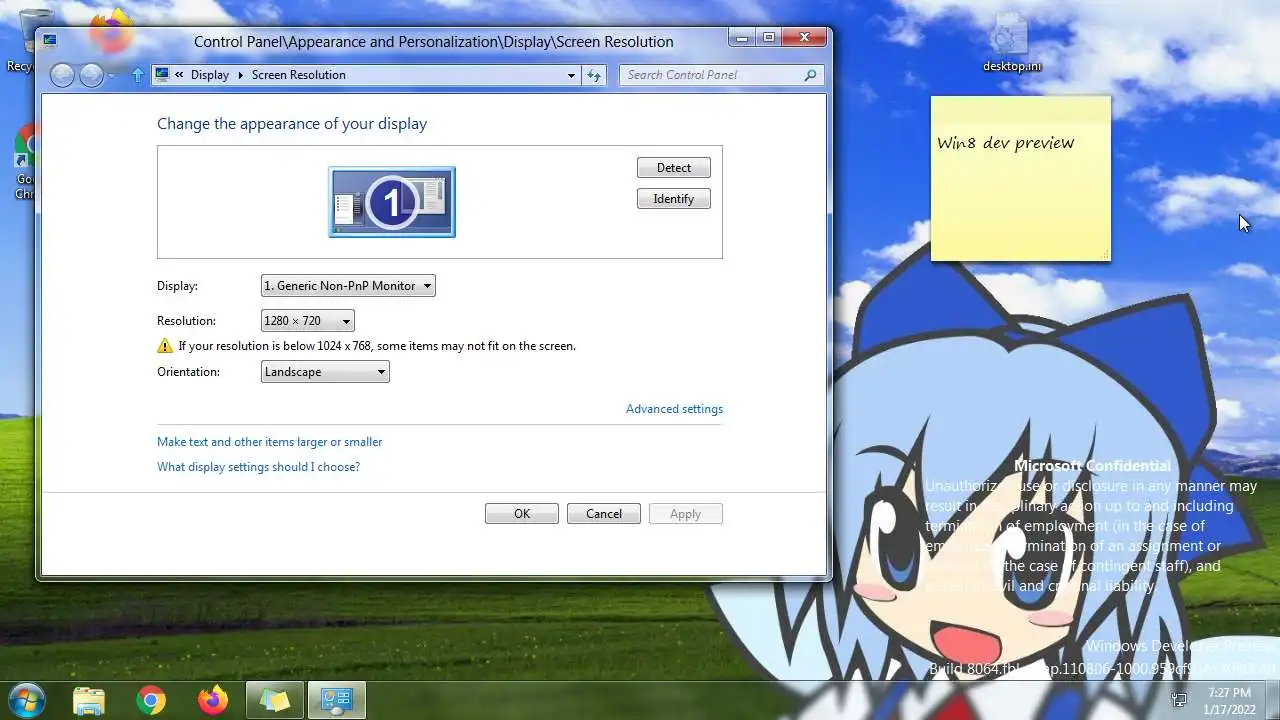
Task: Expand breadcrumb chevron before Display
Action: click(179, 75)
